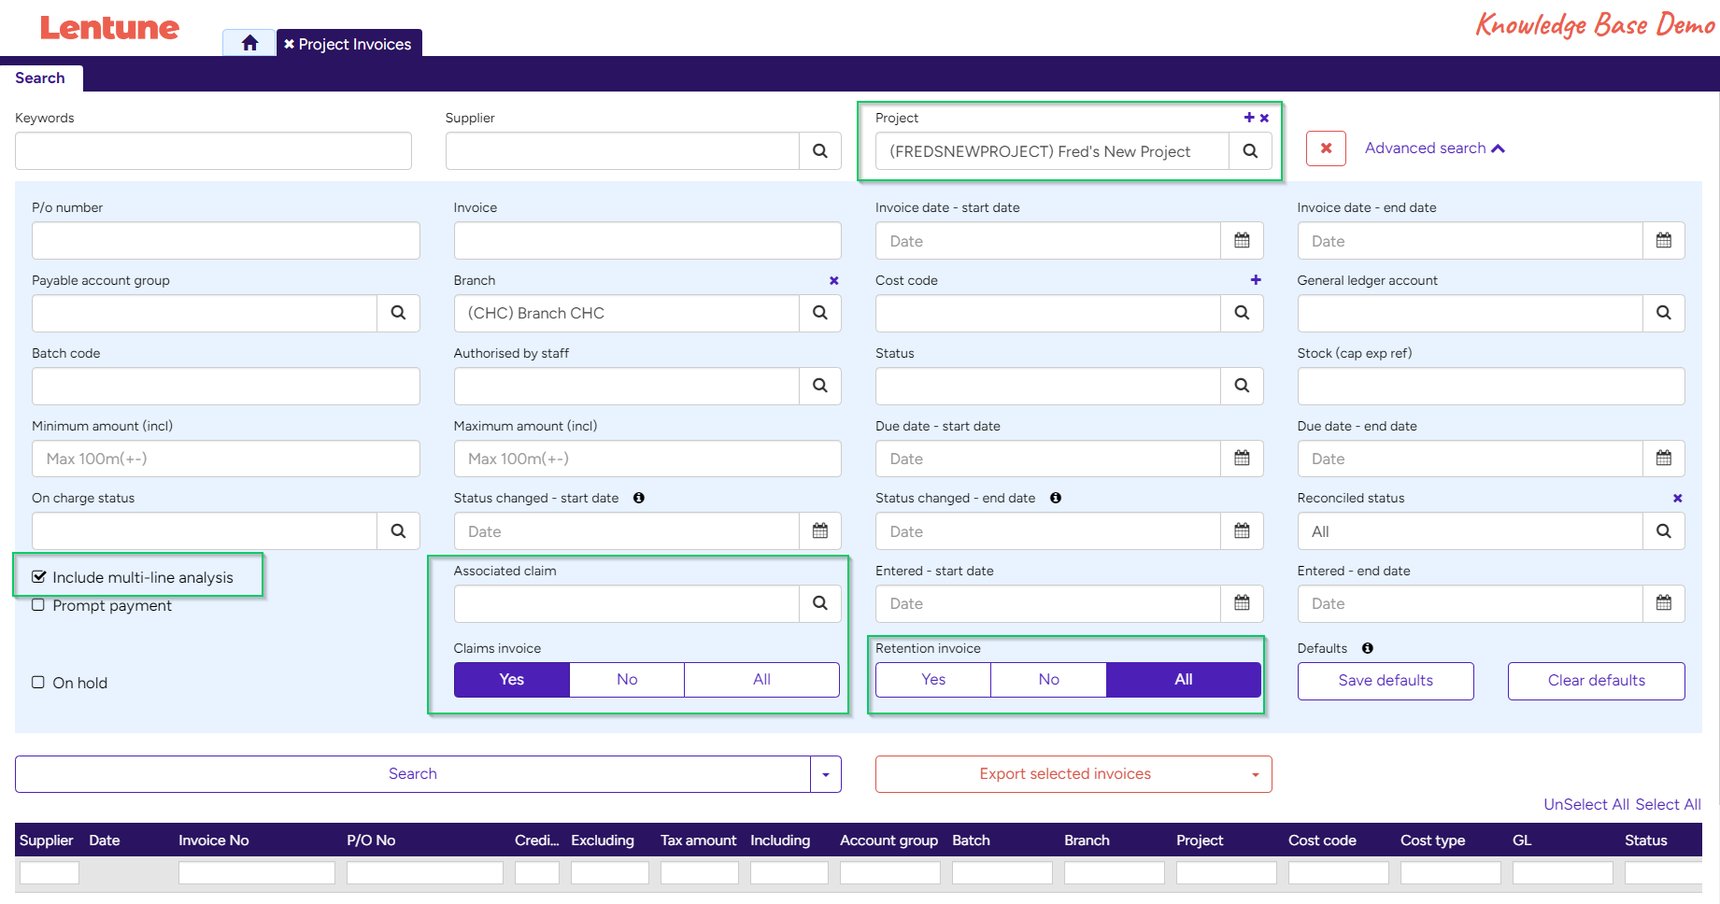Open the Due date end date calendar icon
Image resolution: width=1720 pixels, height=904 pixels.
(x=1663, y=458)
